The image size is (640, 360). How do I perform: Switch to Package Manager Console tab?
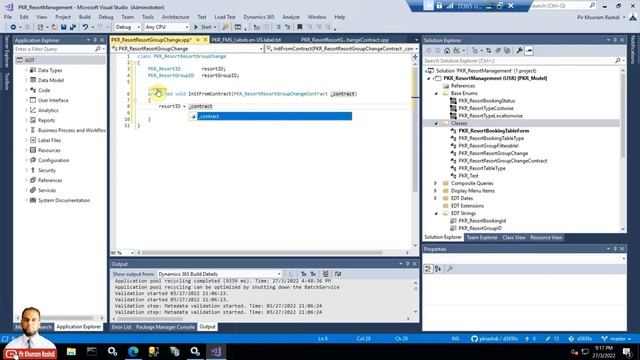165,327
